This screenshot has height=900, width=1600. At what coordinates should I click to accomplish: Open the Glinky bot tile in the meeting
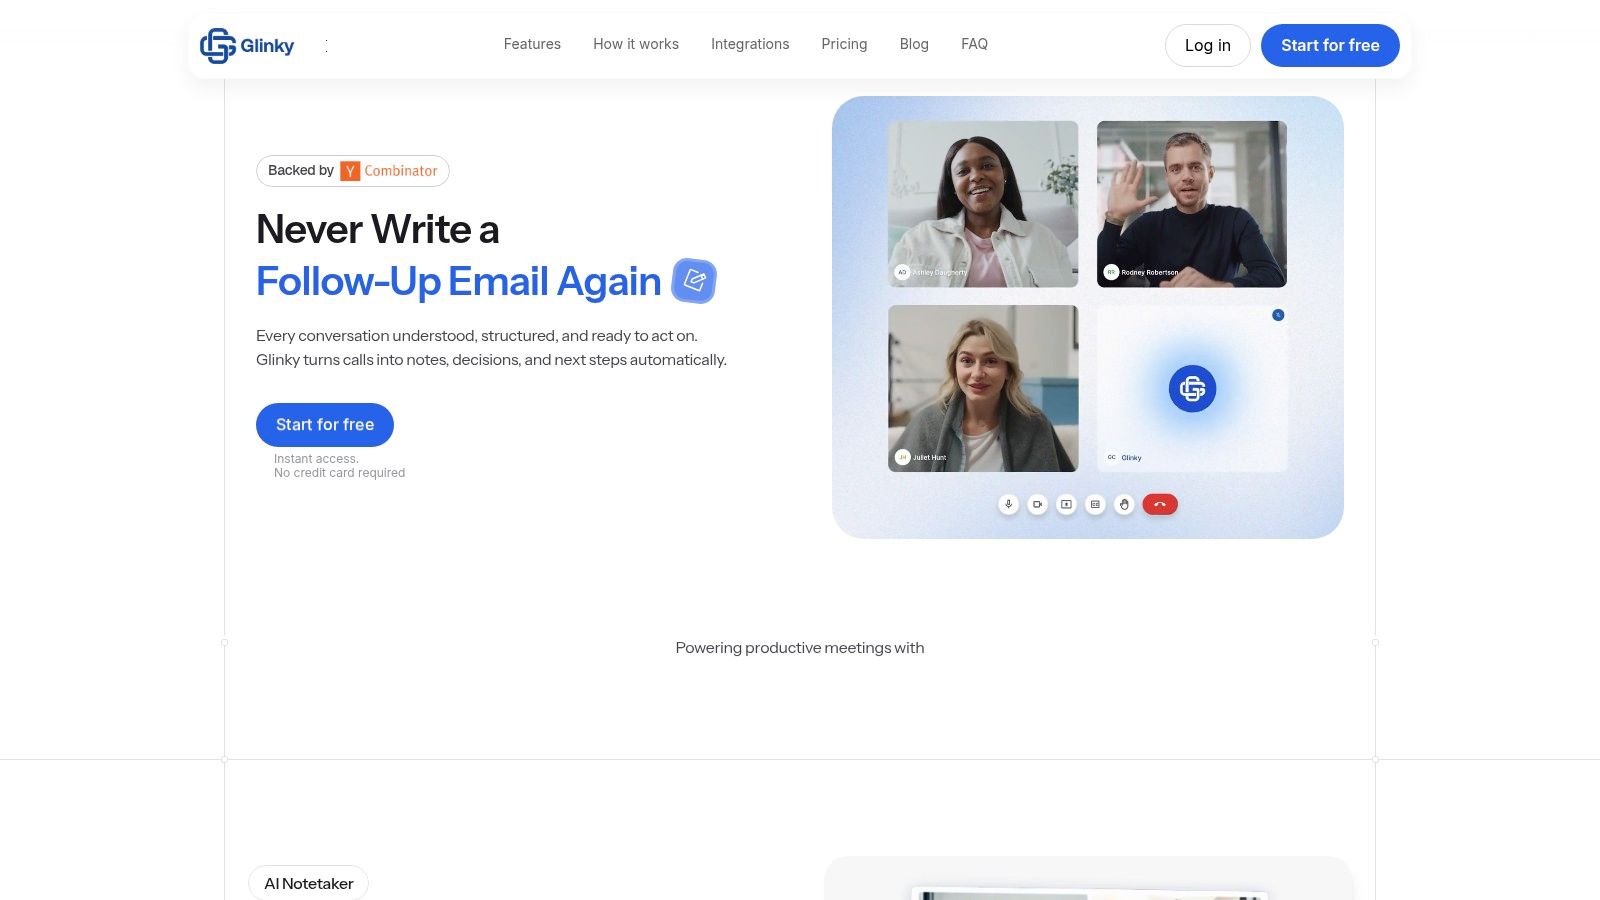(x=1192, y=389)
